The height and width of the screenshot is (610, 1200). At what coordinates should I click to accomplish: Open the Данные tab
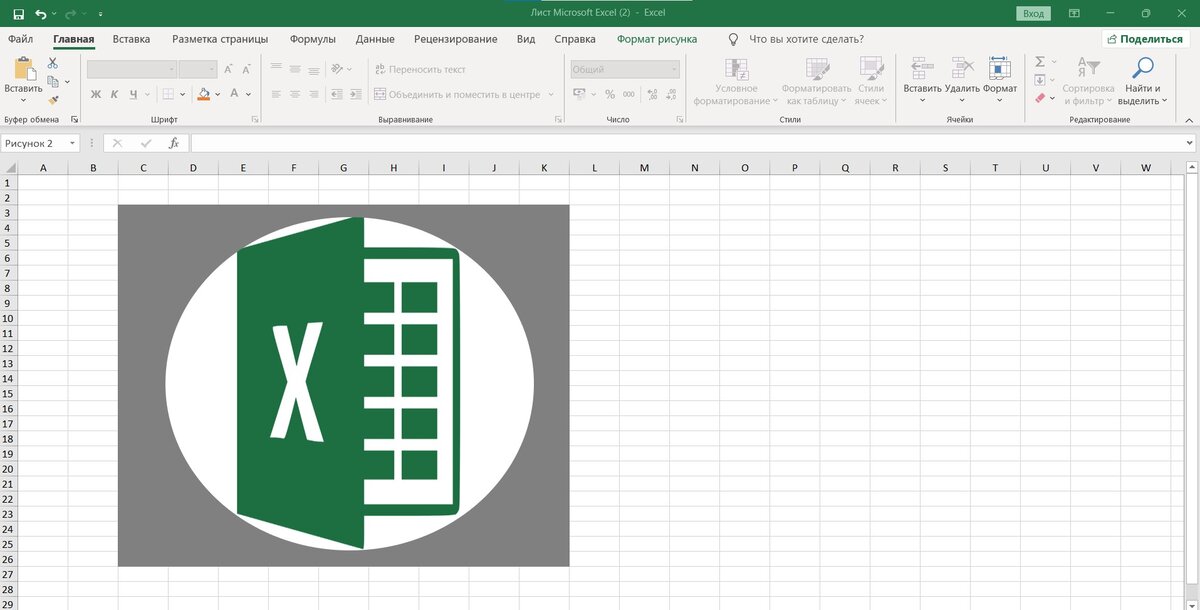pyautogui.click(x=374, y=39)
